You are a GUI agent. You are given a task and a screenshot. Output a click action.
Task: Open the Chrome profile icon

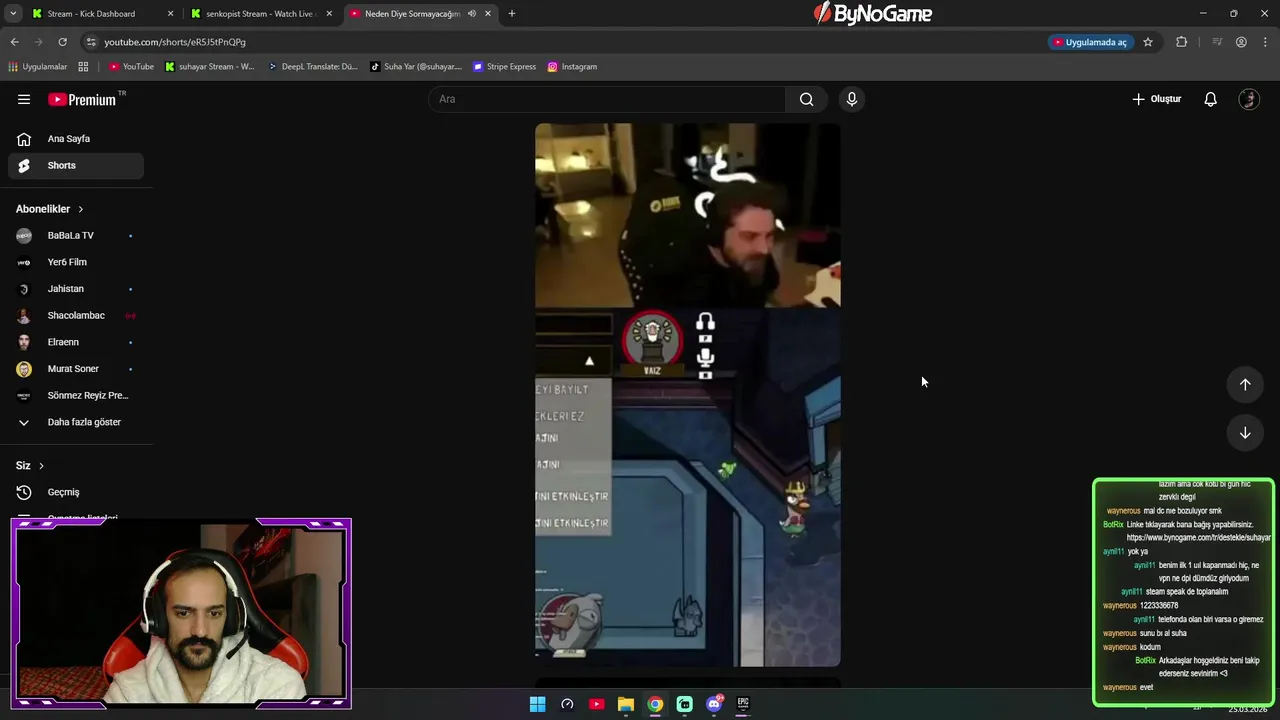click(1241, 42)
